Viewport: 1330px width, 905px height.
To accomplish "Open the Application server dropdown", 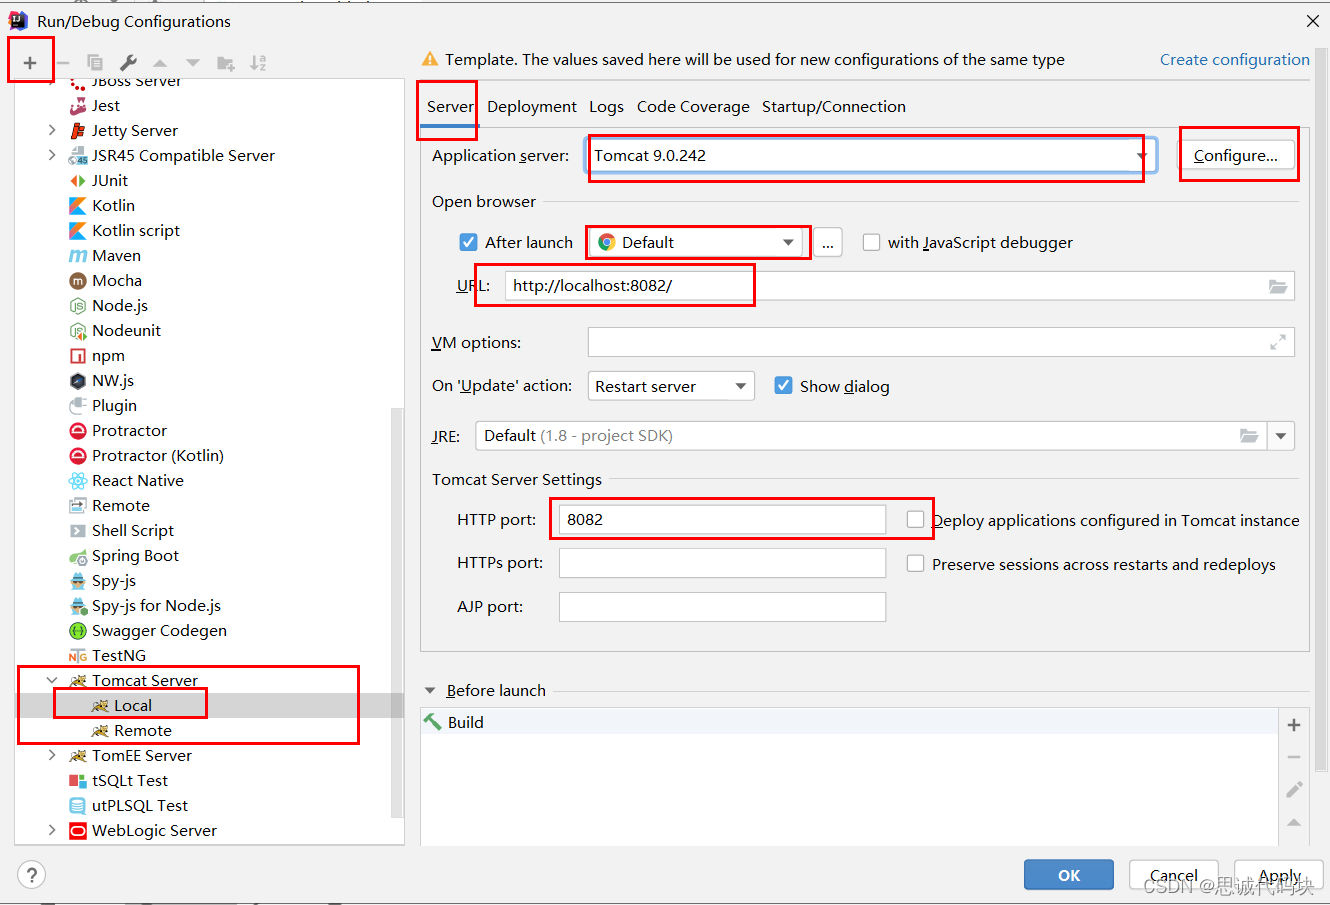I will (x=1141, y=156).
